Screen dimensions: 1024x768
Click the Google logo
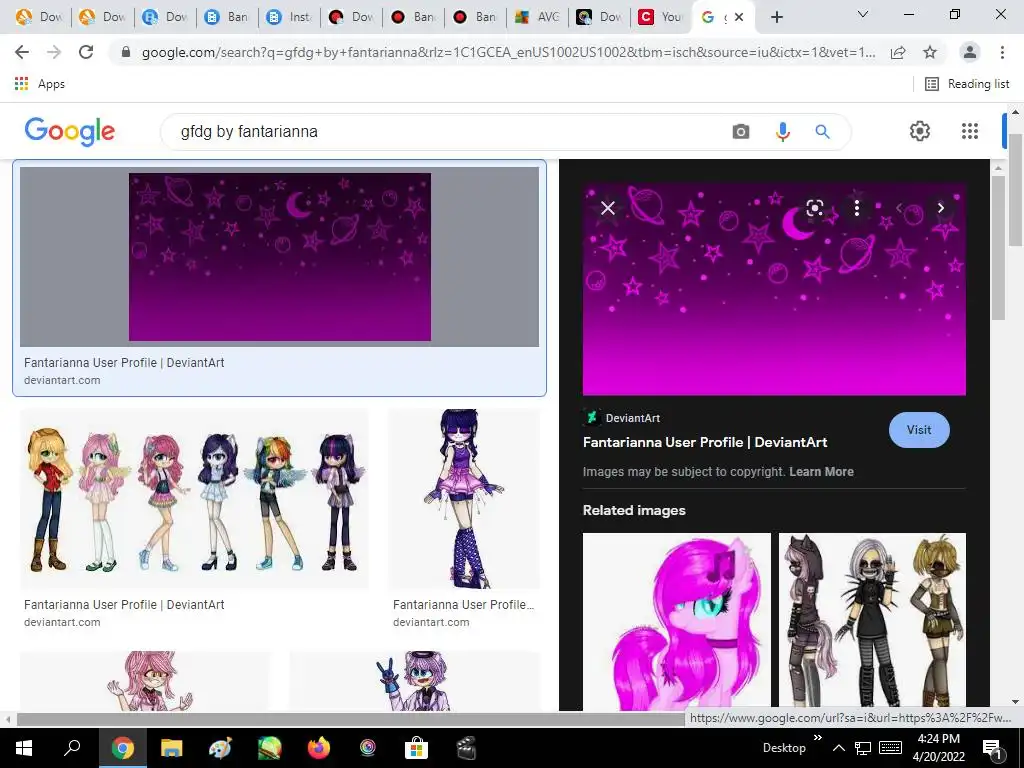click(x=70, y=132)
